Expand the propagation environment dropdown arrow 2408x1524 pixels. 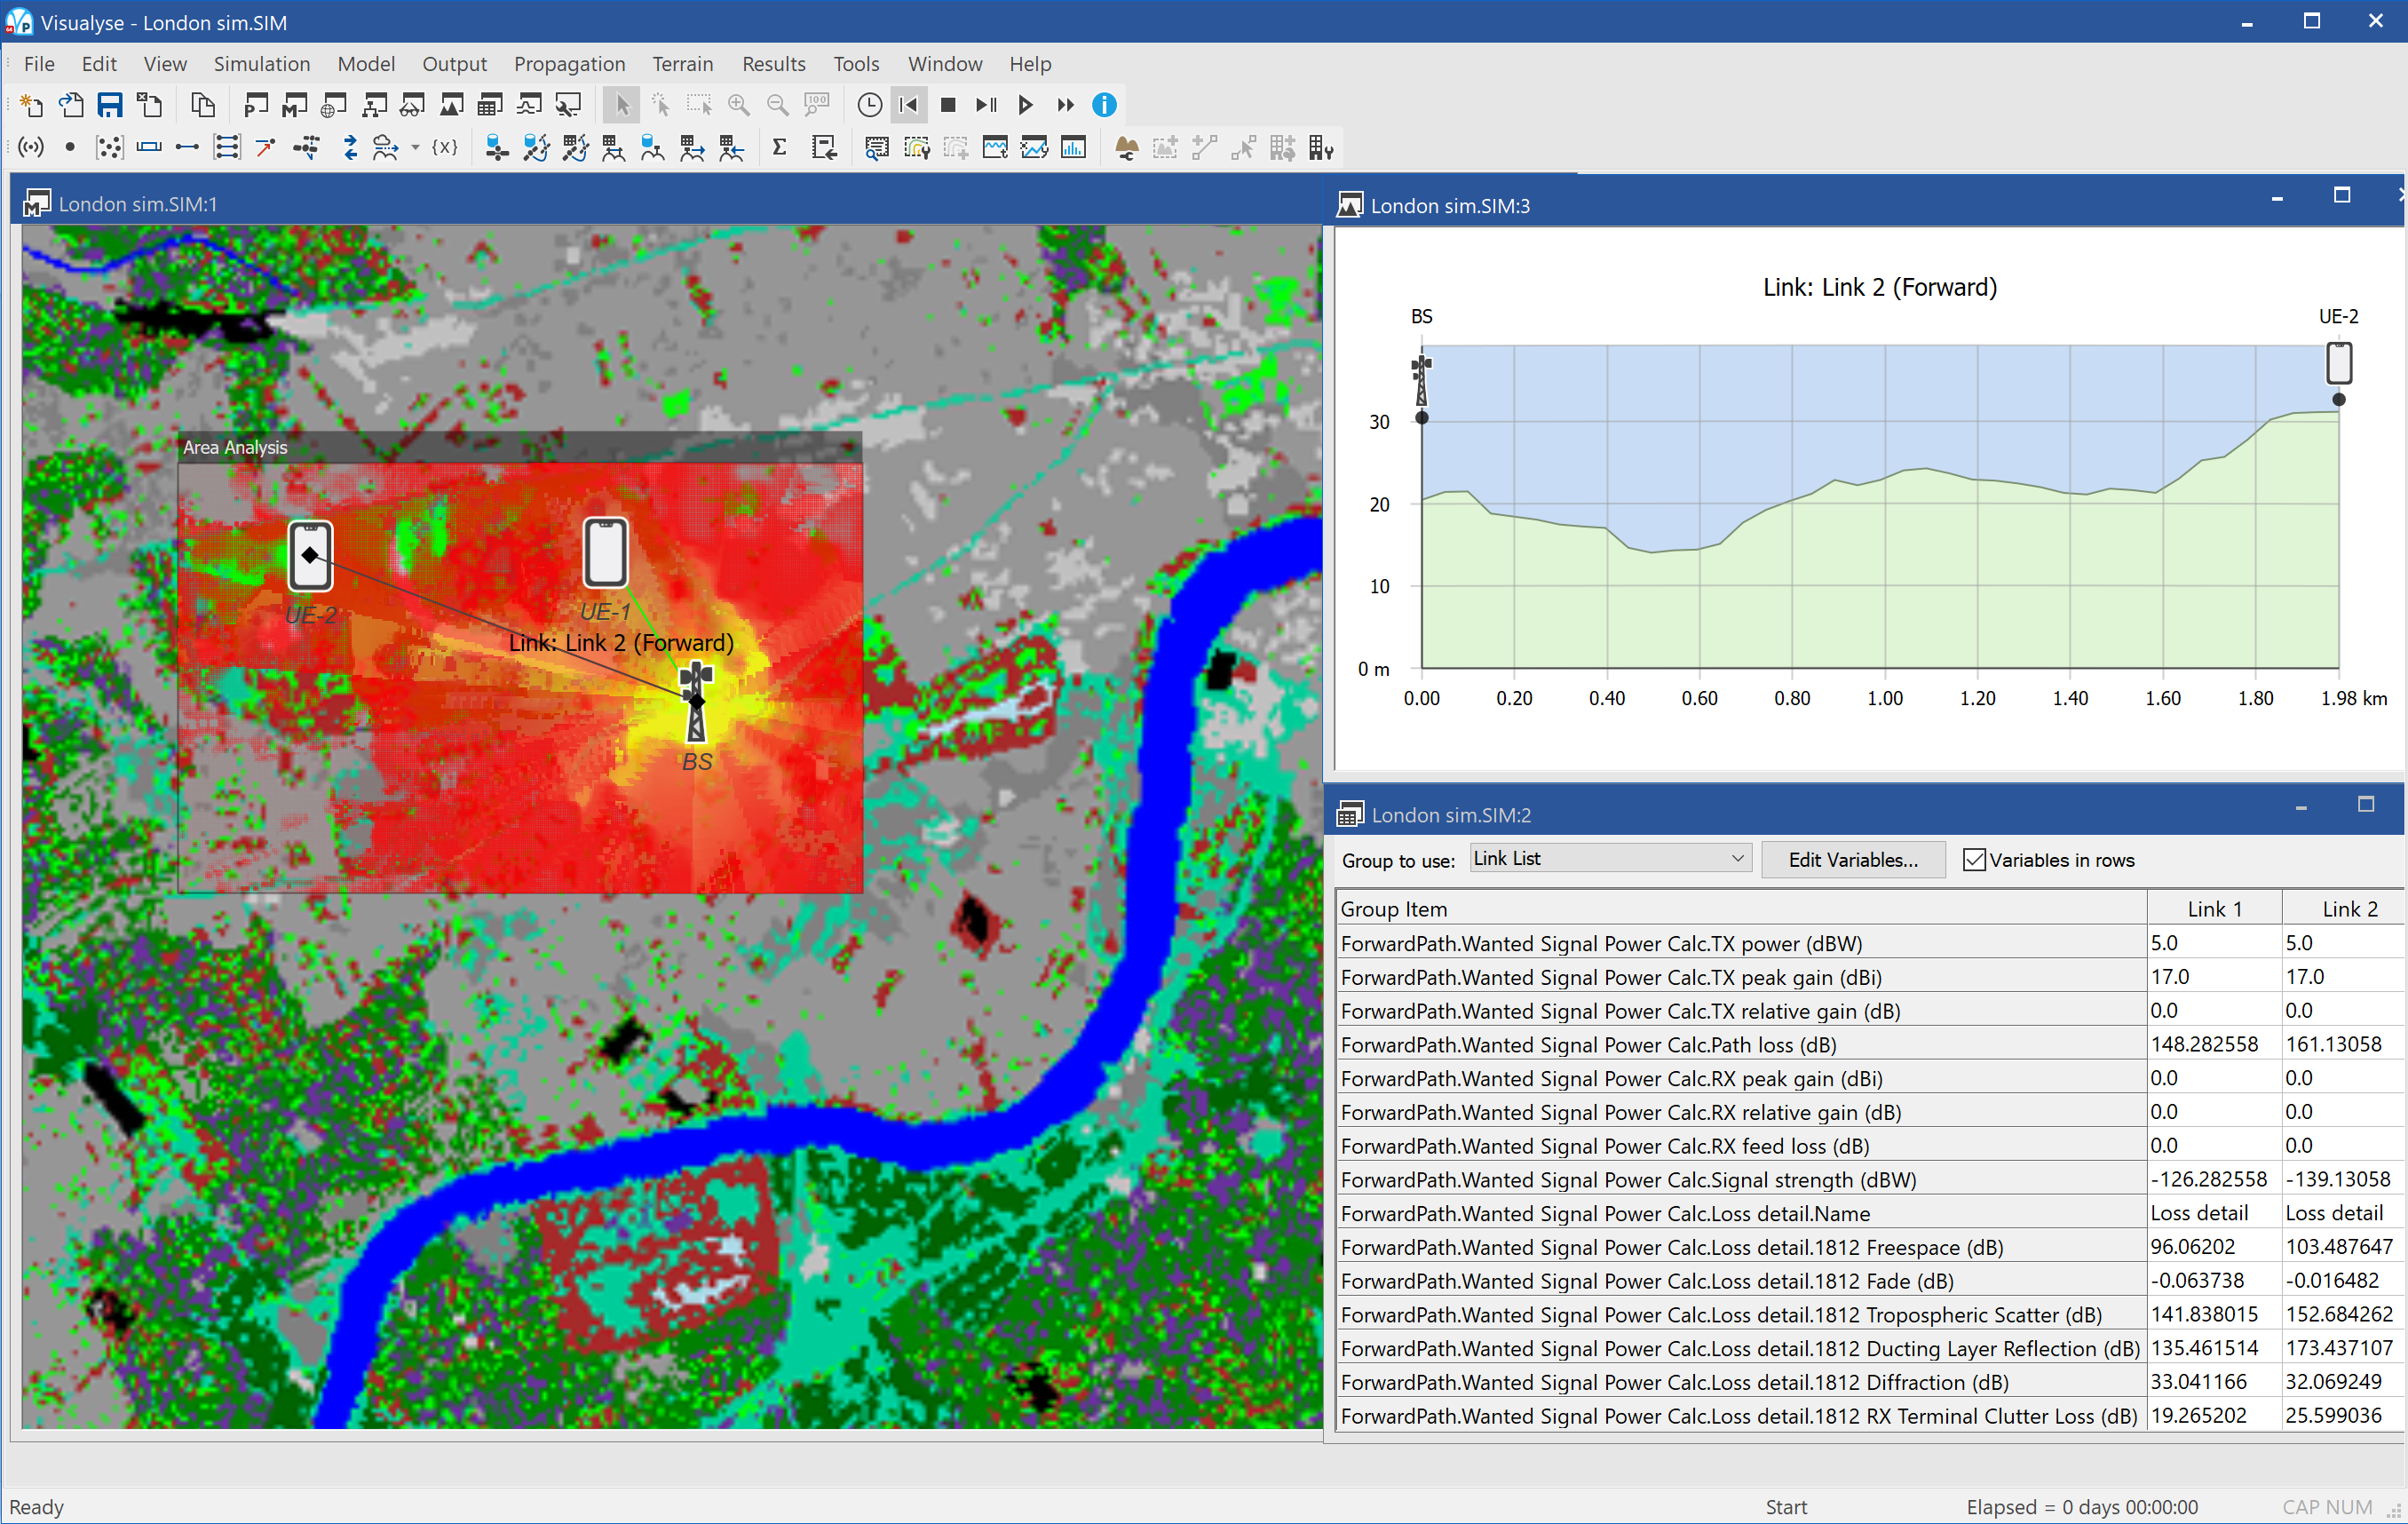tap(415, 148)
